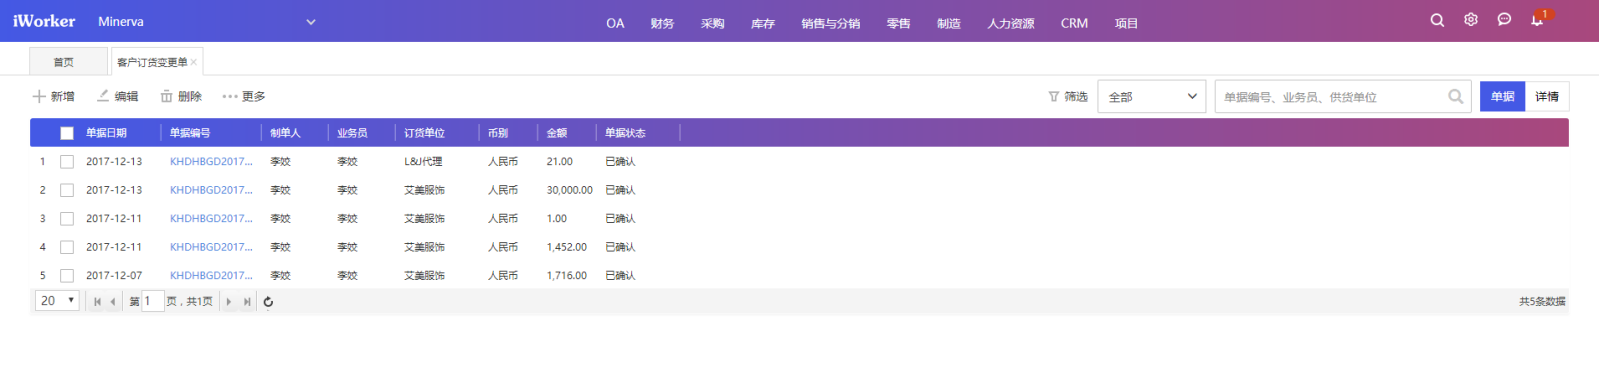
Task: Click the search icon in document search box
Action: [1456, 97]
